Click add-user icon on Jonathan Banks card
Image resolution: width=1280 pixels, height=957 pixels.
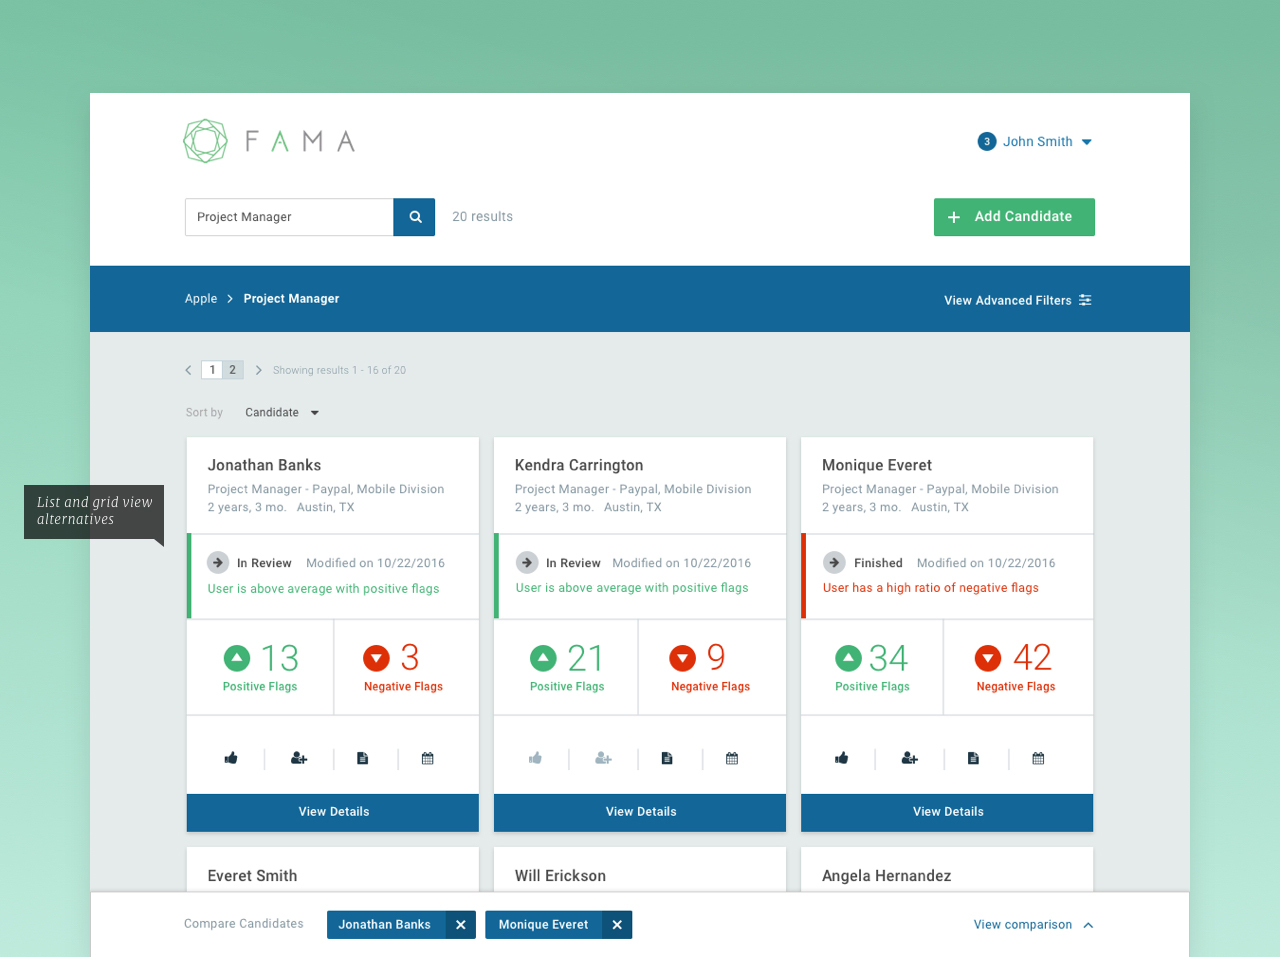[x=298, y=759]
